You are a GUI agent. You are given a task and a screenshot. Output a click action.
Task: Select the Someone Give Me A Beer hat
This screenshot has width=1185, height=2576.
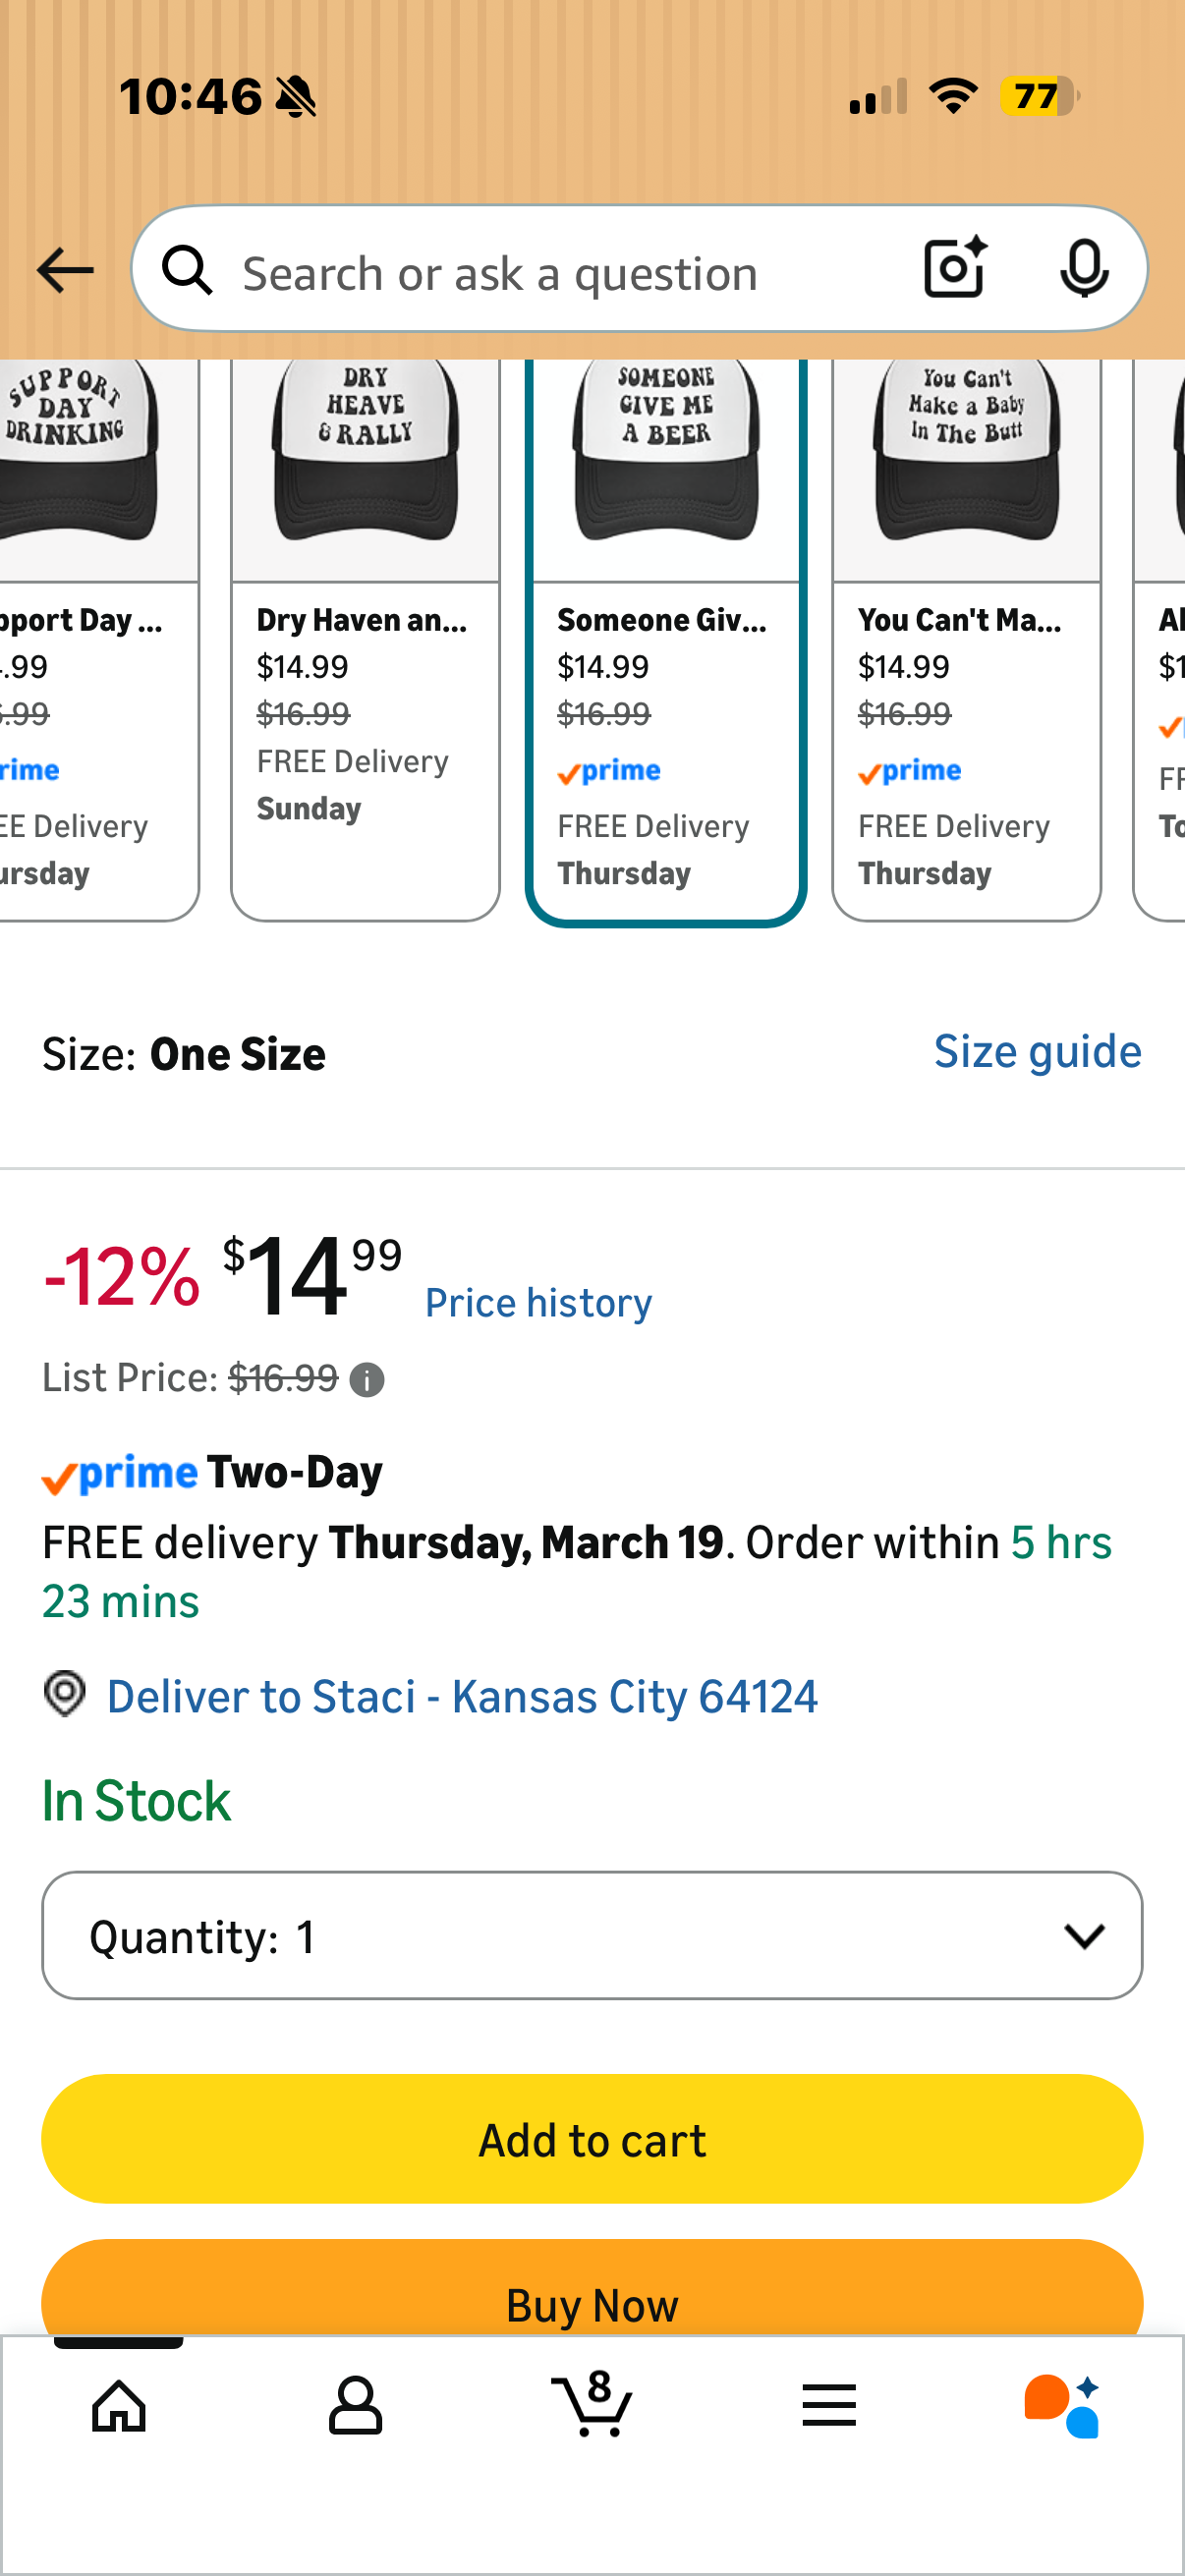tap(666, 640)
